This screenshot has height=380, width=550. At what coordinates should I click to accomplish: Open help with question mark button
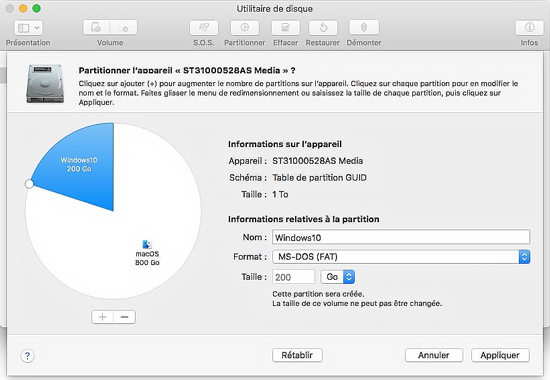click(27, 356)
